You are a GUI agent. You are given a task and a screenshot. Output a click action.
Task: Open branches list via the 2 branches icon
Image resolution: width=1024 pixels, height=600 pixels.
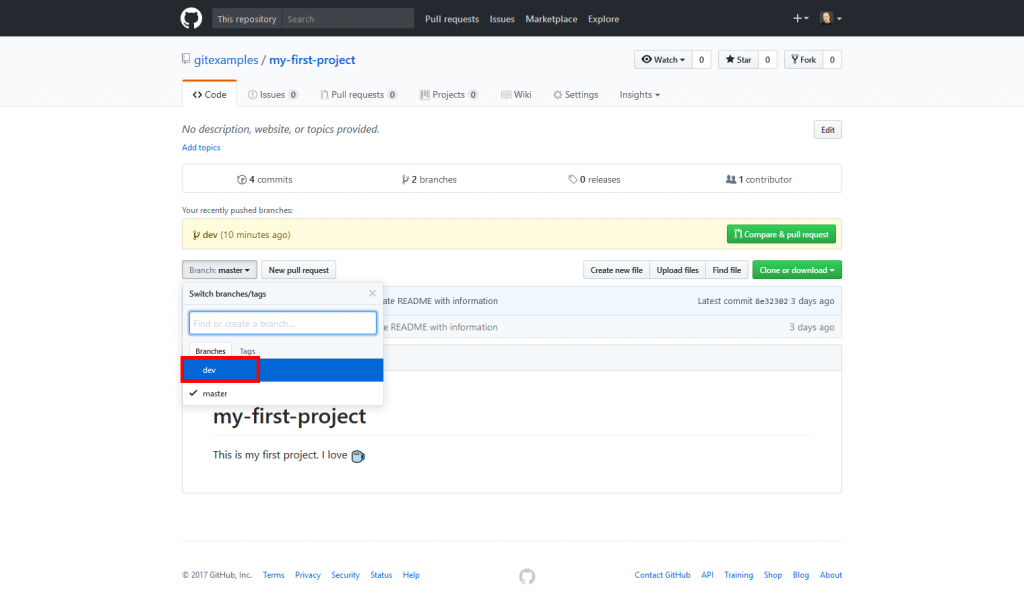click(x=403, y=179)
